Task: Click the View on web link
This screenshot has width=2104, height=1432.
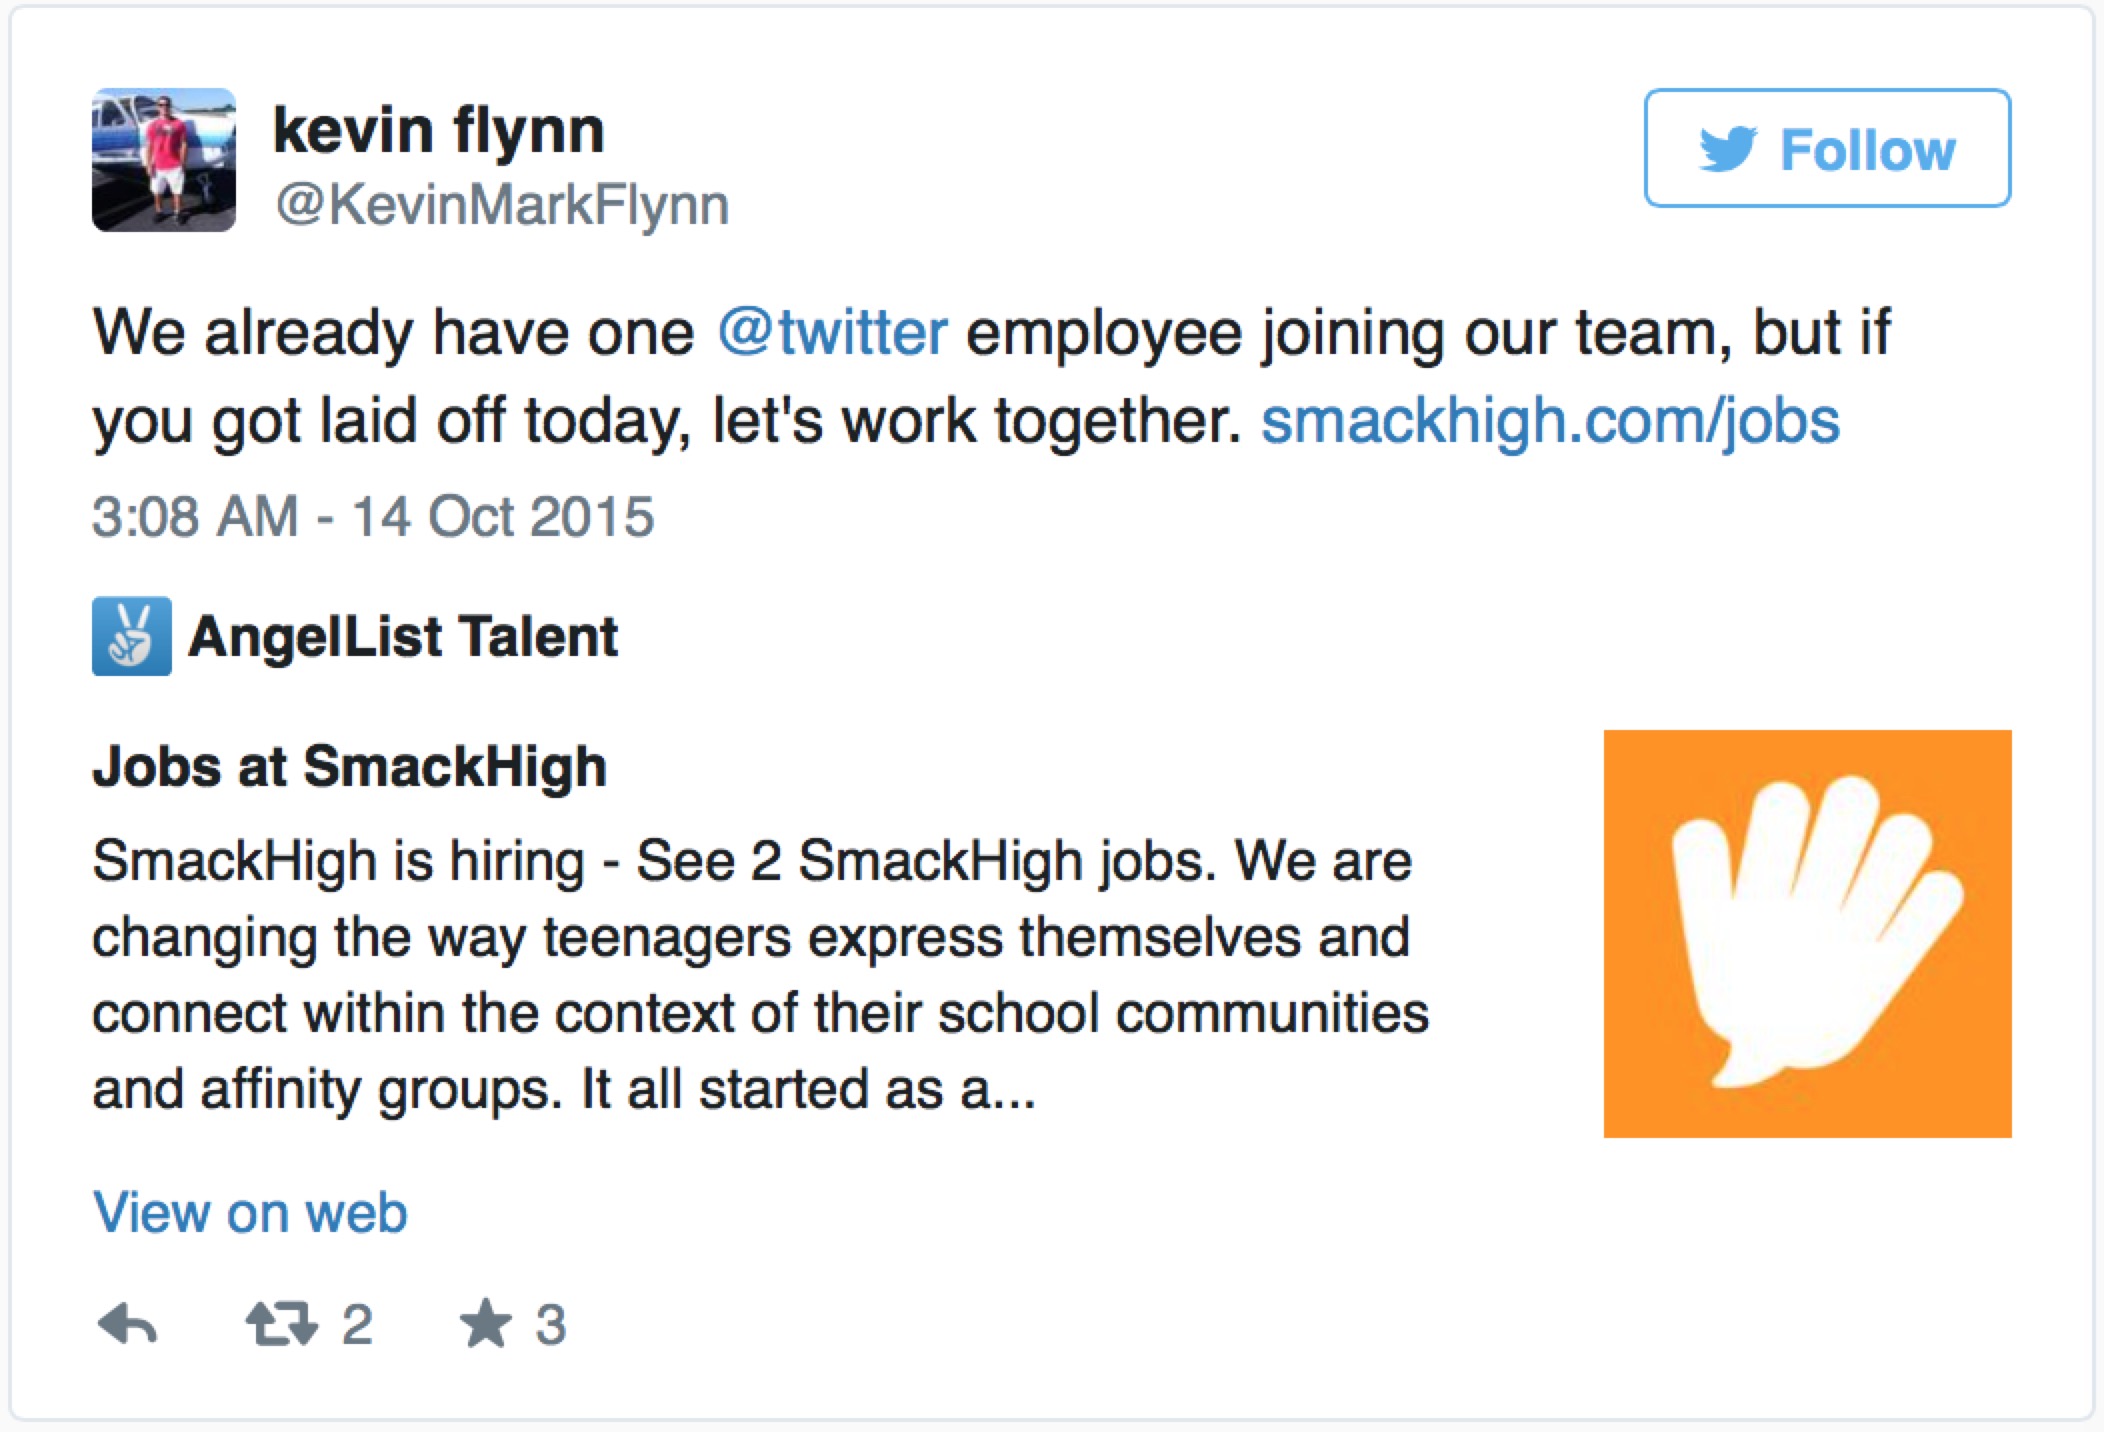Action: click(x=250, y=1213)
